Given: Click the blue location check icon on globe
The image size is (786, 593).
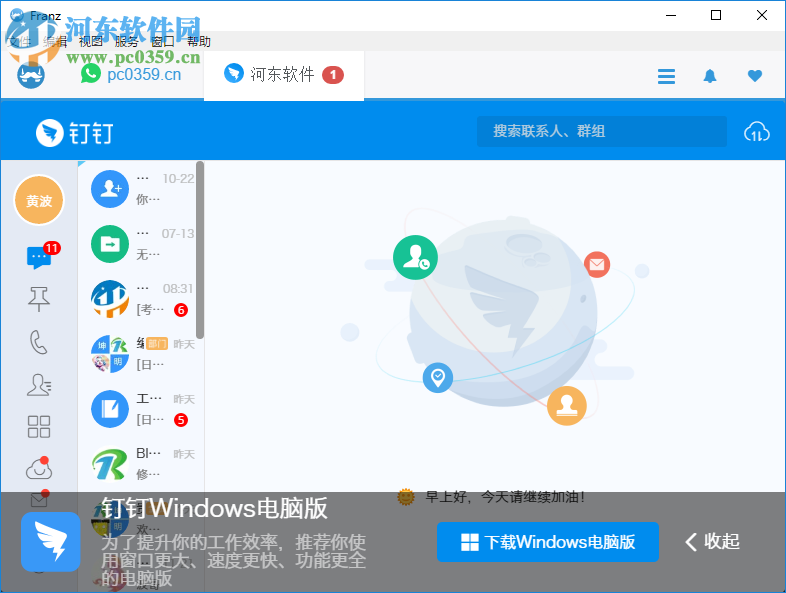Looking at the screenshot, I should (438, 377).
